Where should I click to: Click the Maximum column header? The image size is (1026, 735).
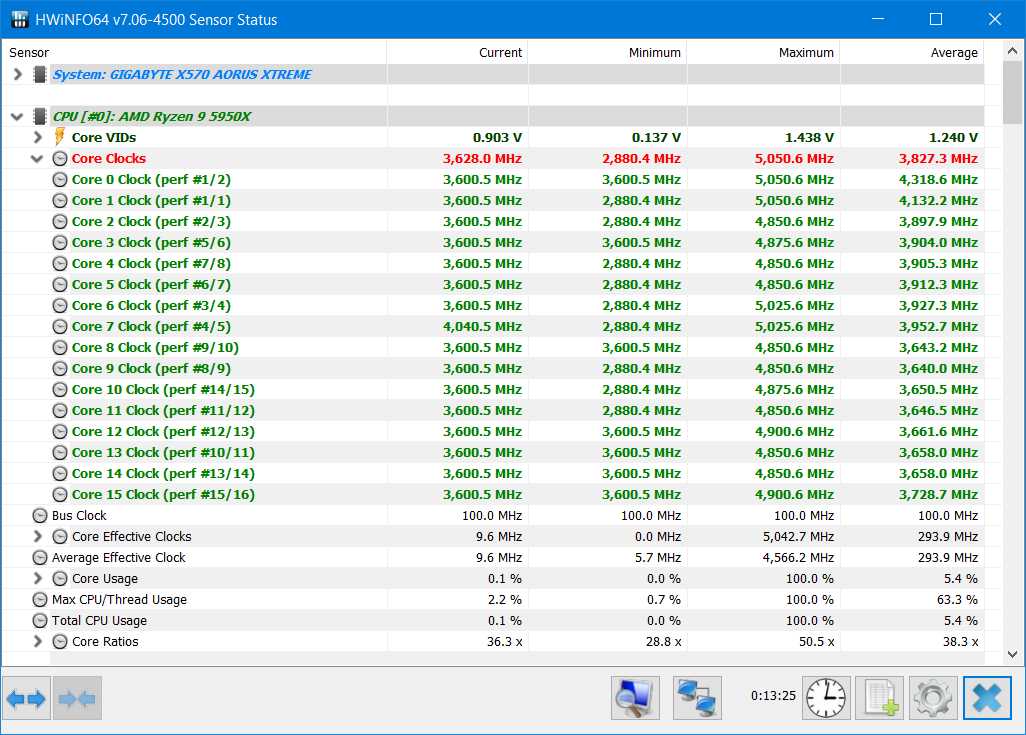click(x=764, y=52)
